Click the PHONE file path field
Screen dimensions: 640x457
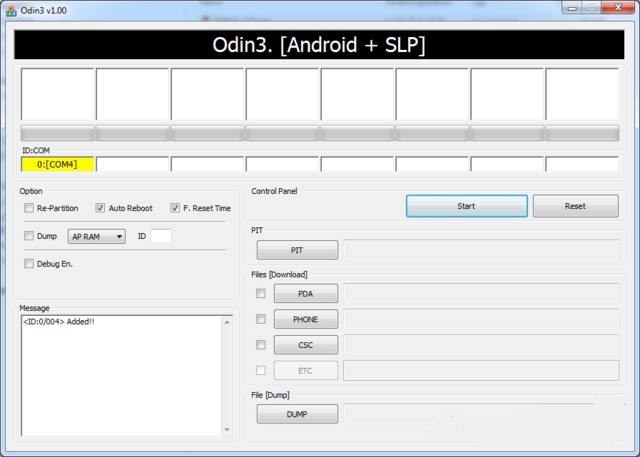point(481,319)
